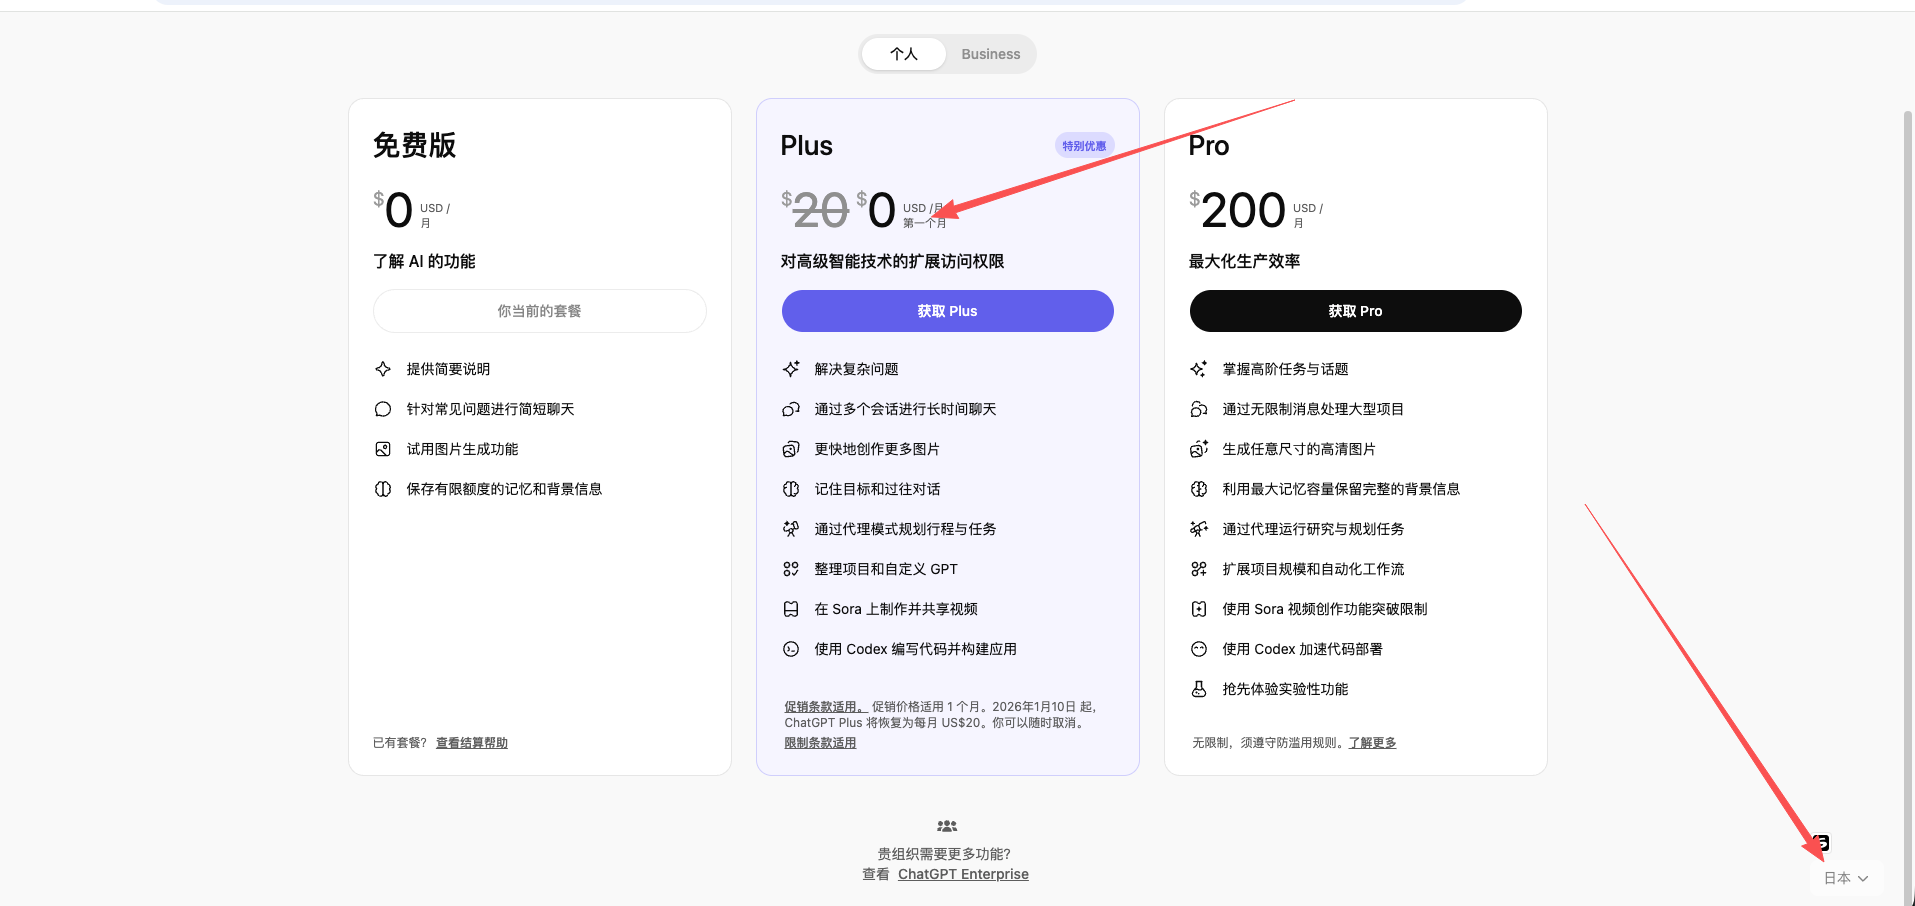This screenshot has width=1915, height=906.
Task: Click the chat bubble icon beside 针对常见问题进行简短聊天
Action: click(x=383, y=408)
